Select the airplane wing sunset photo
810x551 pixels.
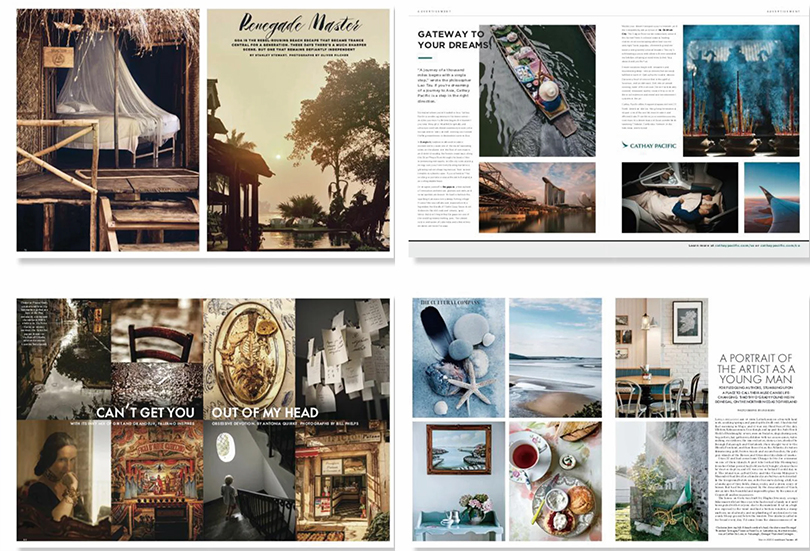pos(768,197)
